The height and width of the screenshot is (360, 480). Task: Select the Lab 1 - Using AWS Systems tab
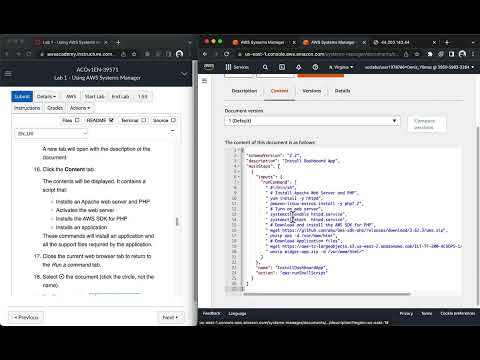point(71,42)
